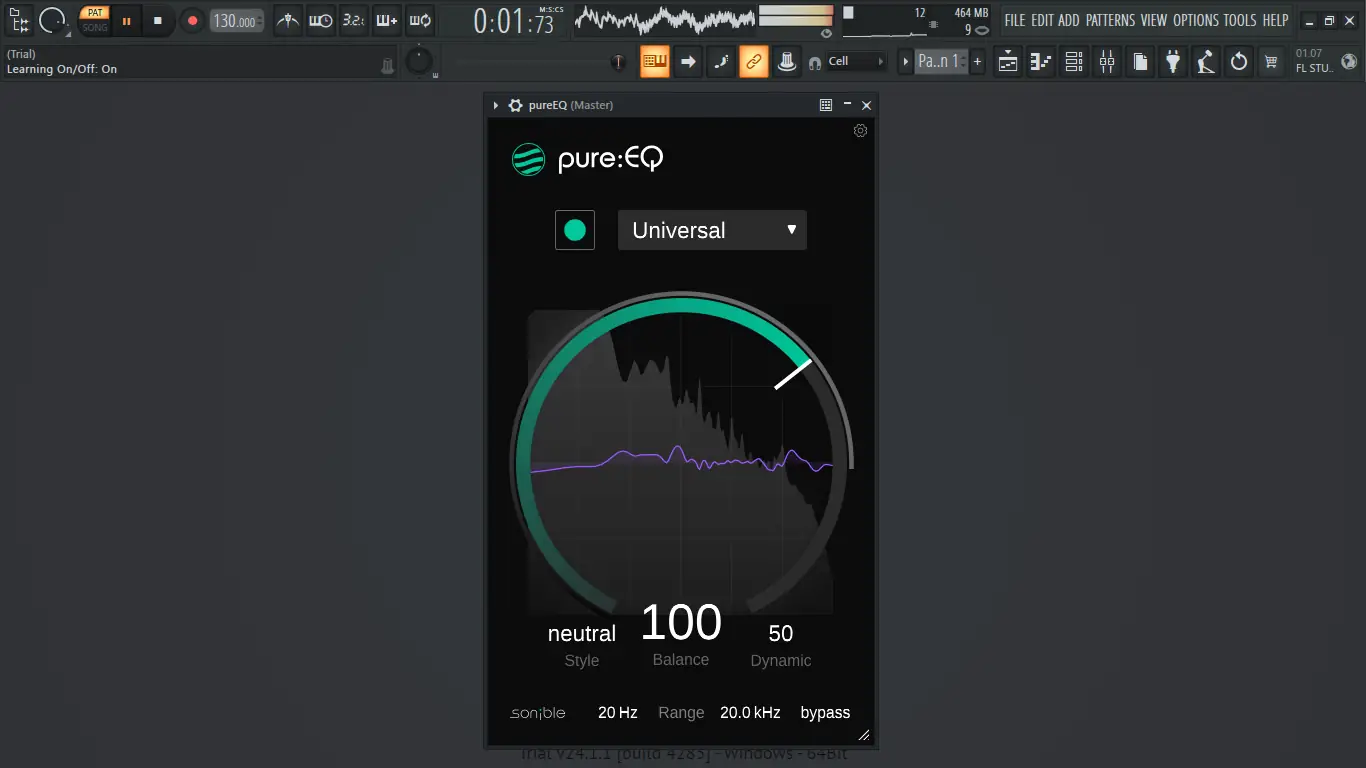The image size is (1366, 768).
Task: Toggle loop recording icon
Action: pyautogui.click(x=420, y=20)
